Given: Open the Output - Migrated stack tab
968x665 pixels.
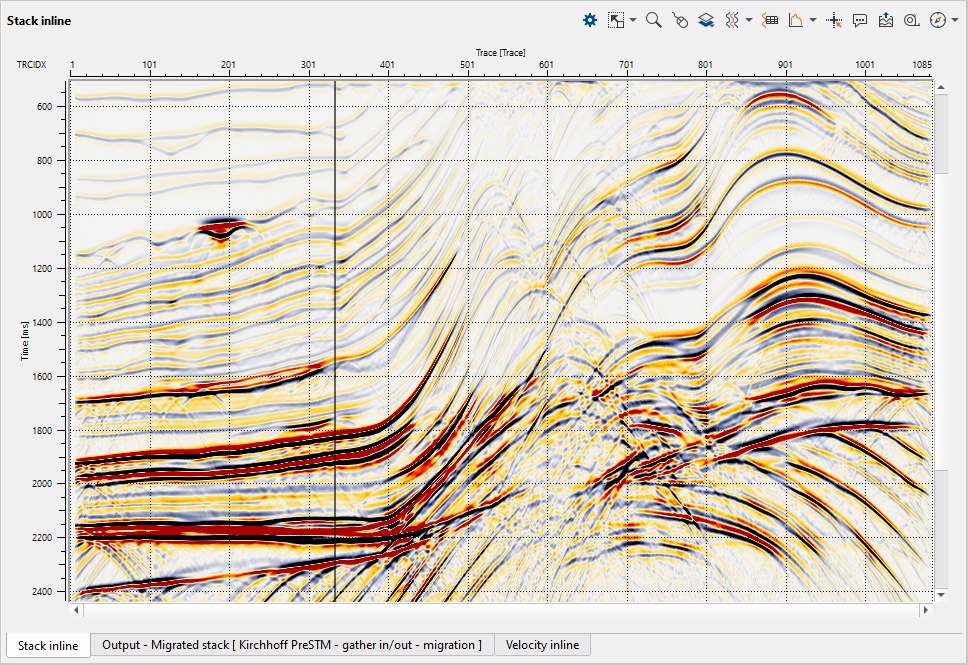Looking at the screenshot, I should click(292, 645).
